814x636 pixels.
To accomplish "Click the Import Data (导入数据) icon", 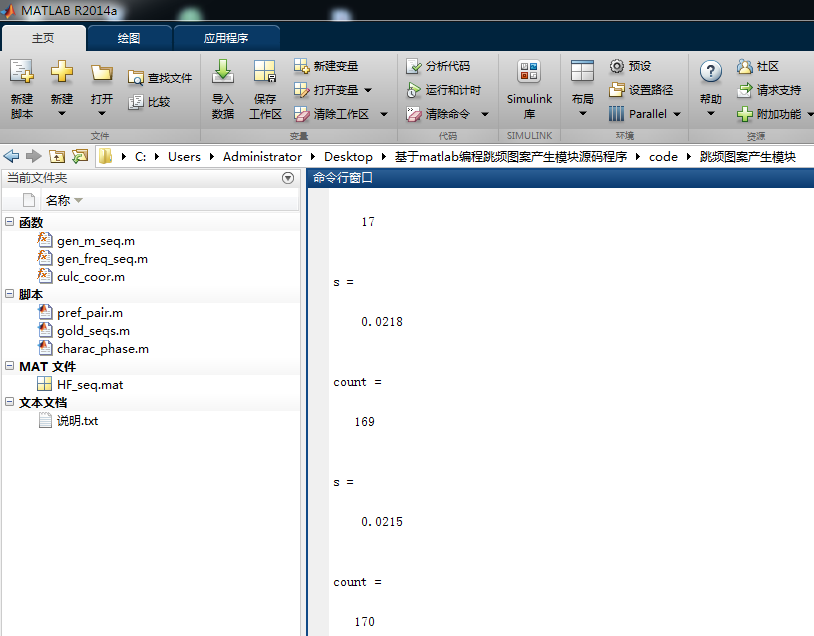I will coord(223,71).
